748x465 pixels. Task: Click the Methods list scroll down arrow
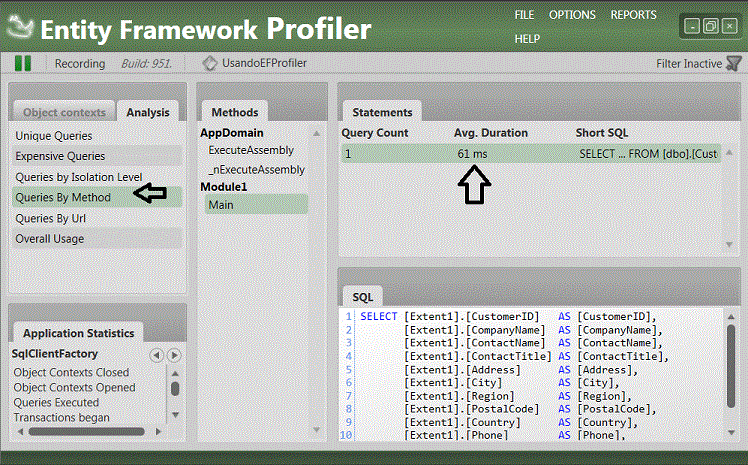click(x=316, y=430)
